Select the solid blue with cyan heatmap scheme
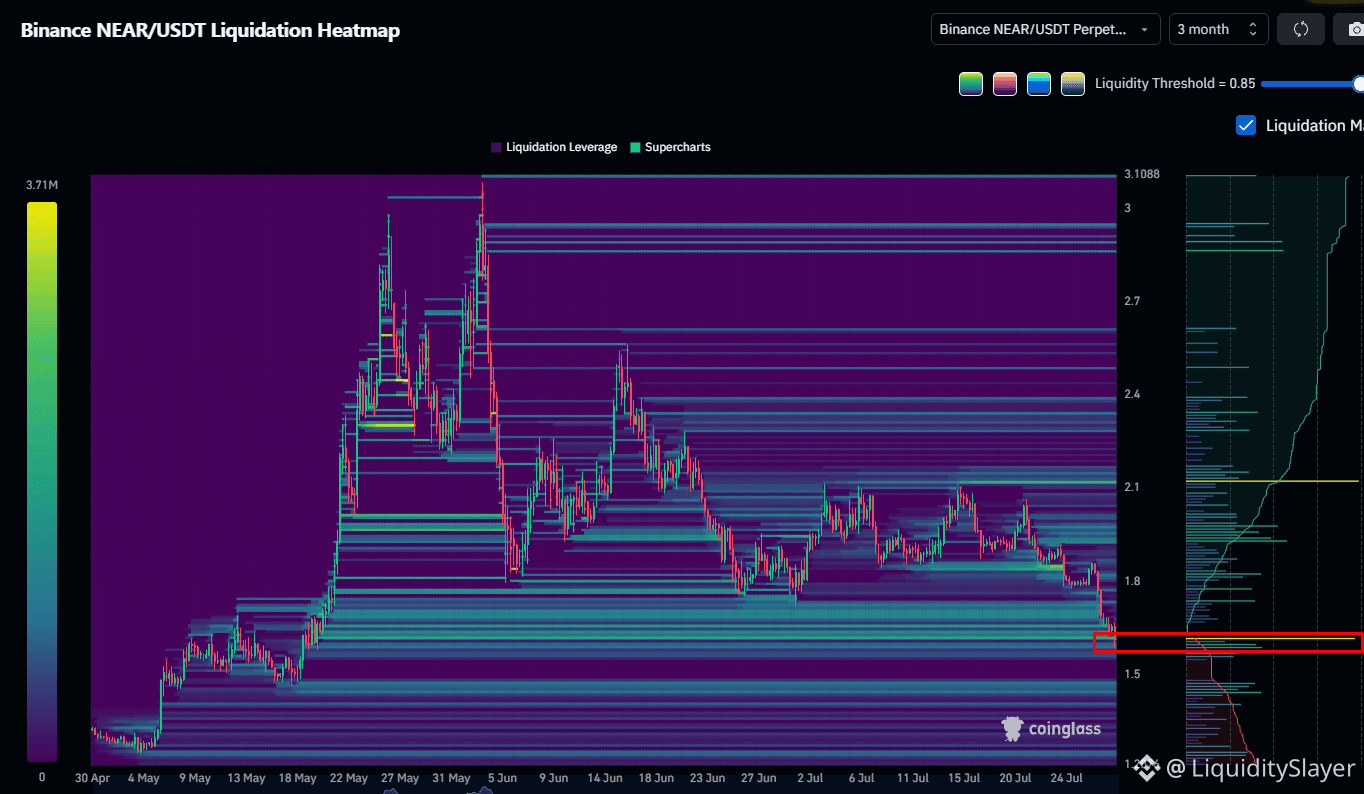1364x794 pixels. click(x=1039, y=84)
